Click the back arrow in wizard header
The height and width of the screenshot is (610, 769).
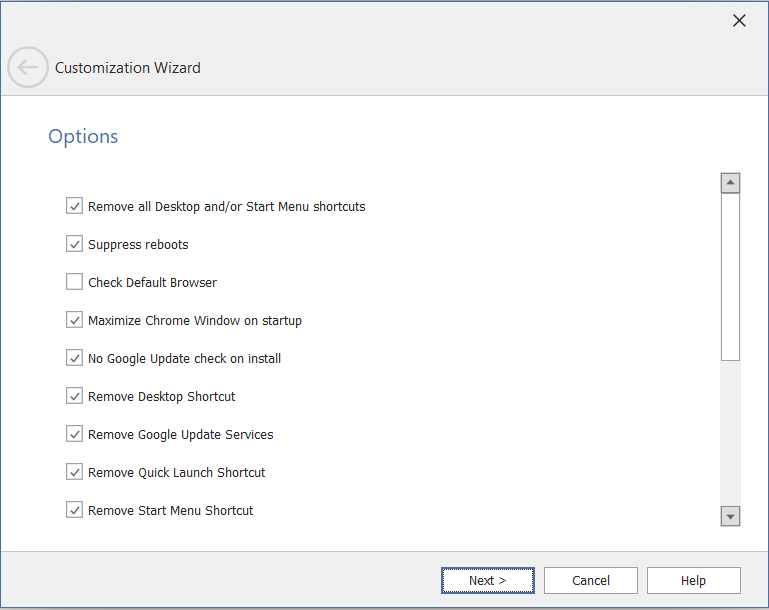pyautogui.click(x=27, y=68)
